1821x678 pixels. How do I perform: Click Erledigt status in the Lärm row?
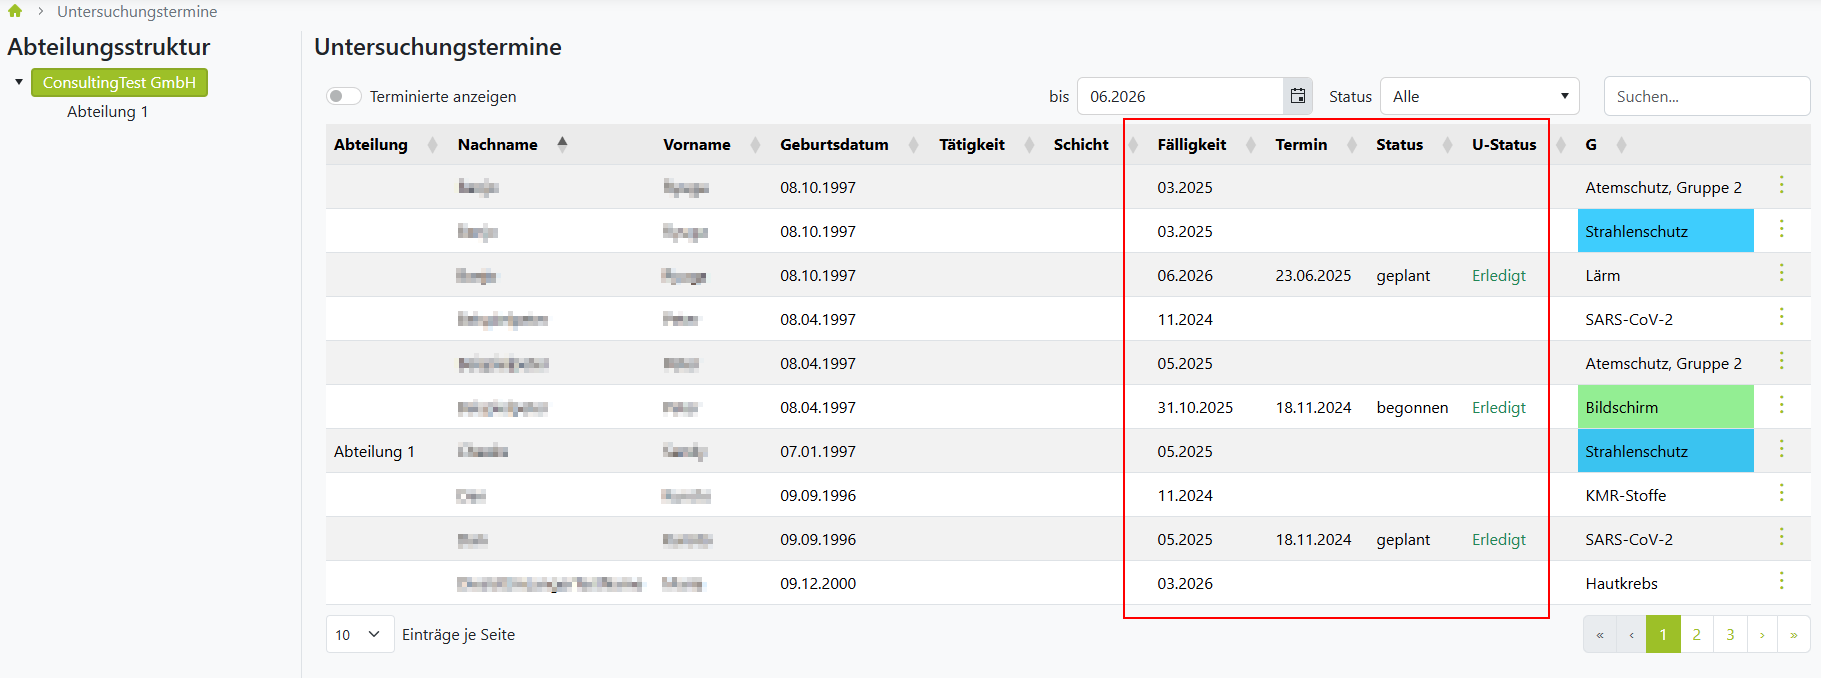coord(1498,275)
